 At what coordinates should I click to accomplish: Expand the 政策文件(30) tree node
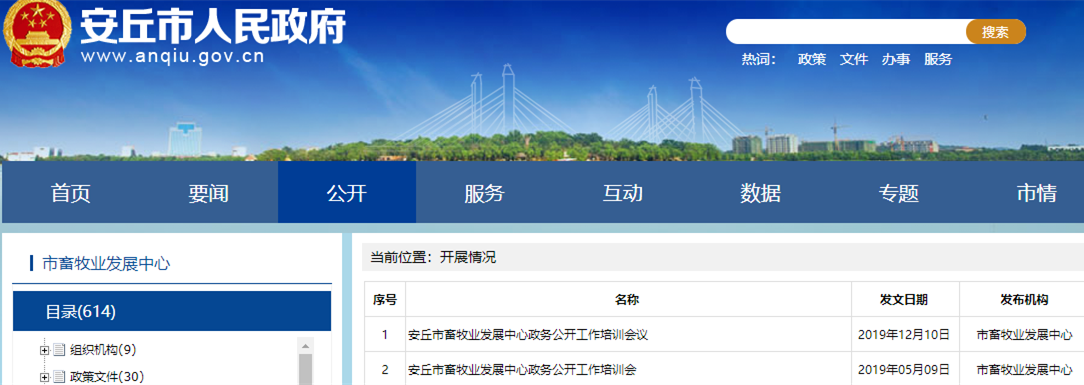coord(45,377)
